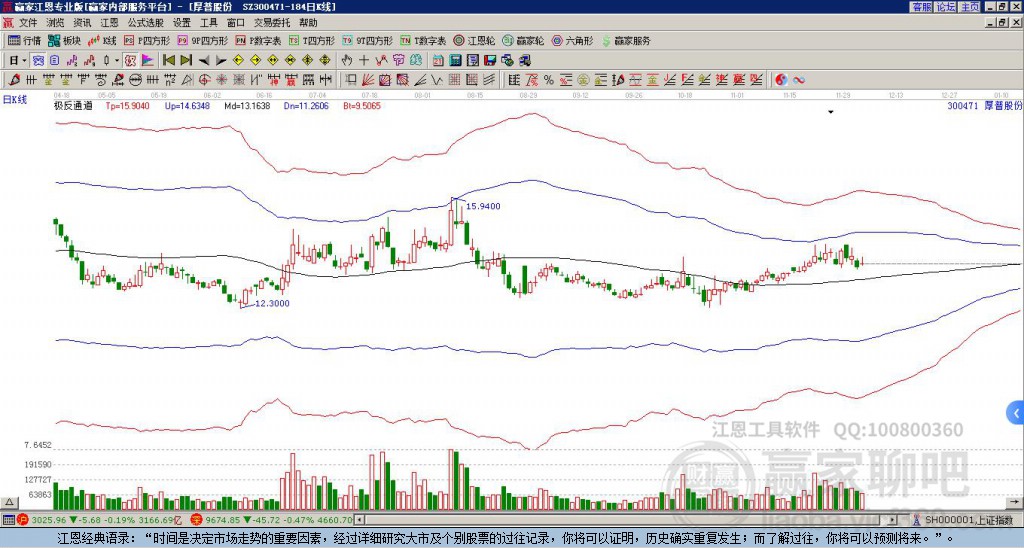Click the 15.9400 high price label
This screenshot has width=1024, height=548.
[483, 206]
